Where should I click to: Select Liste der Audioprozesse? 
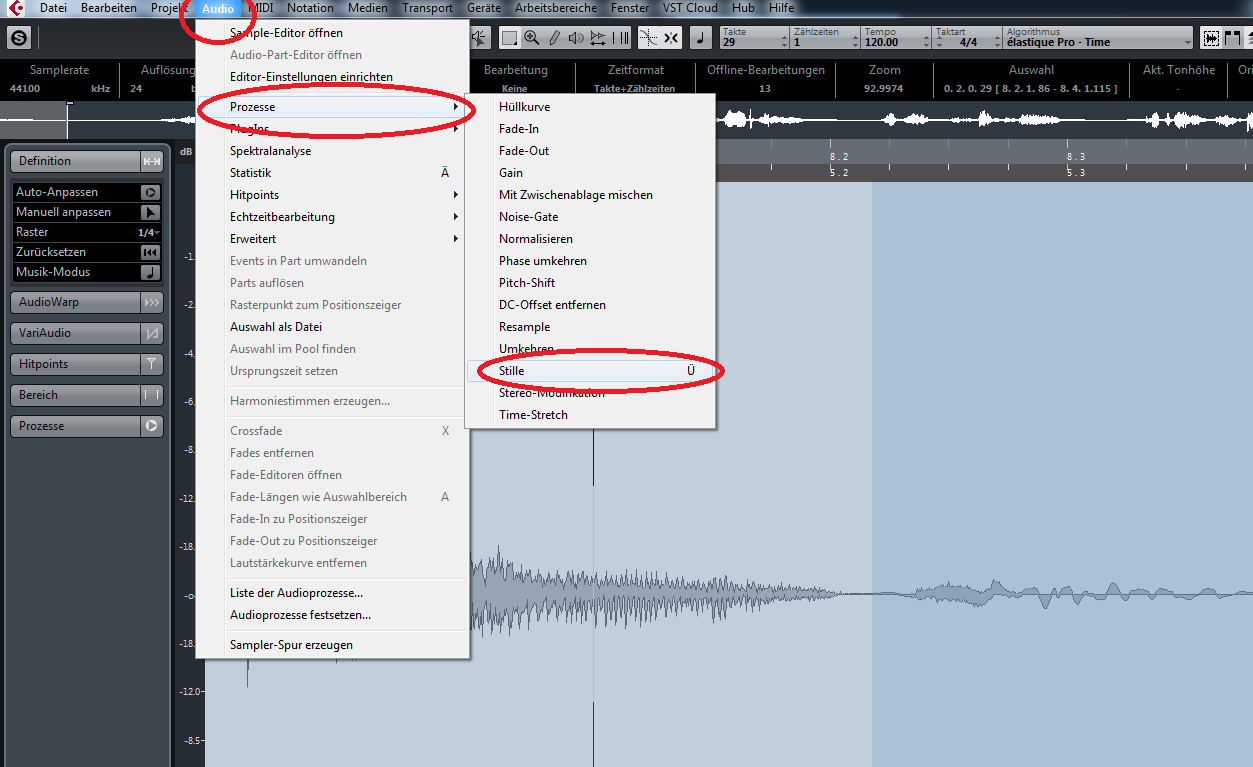pos(333,593)
